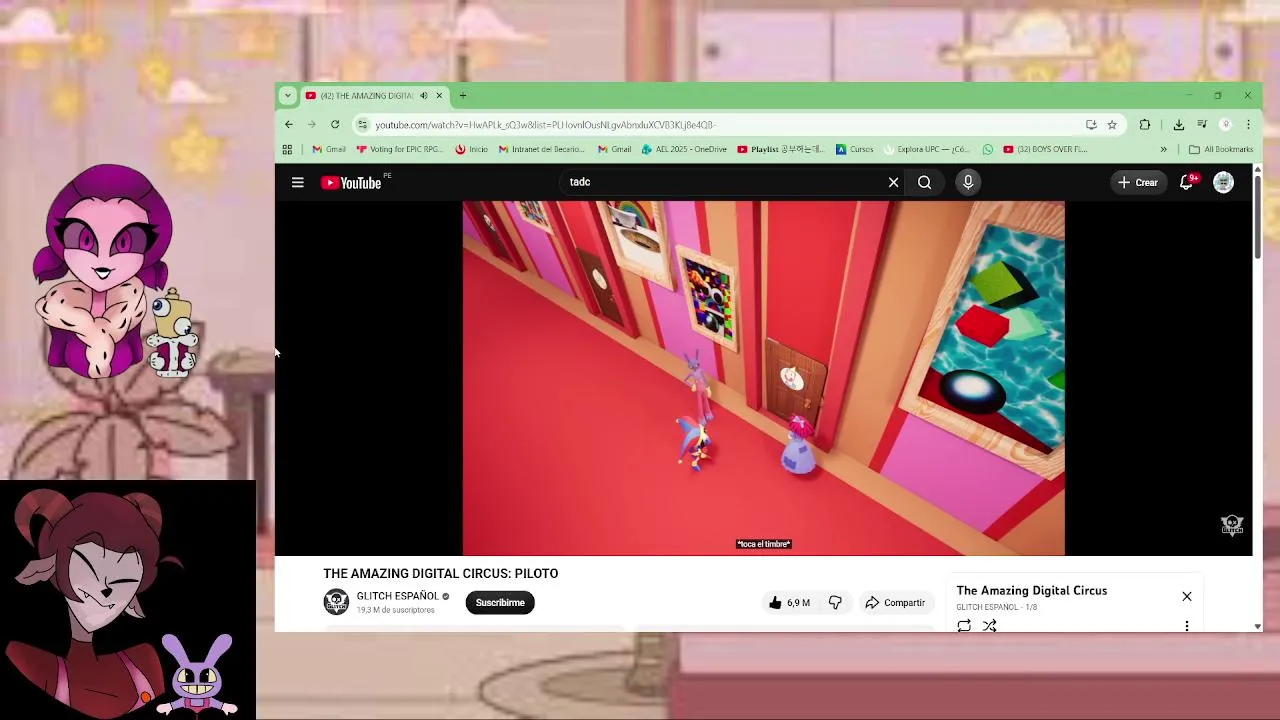
Task: Open the YouTube hamburger guide menu
Action: coord(297,182)
